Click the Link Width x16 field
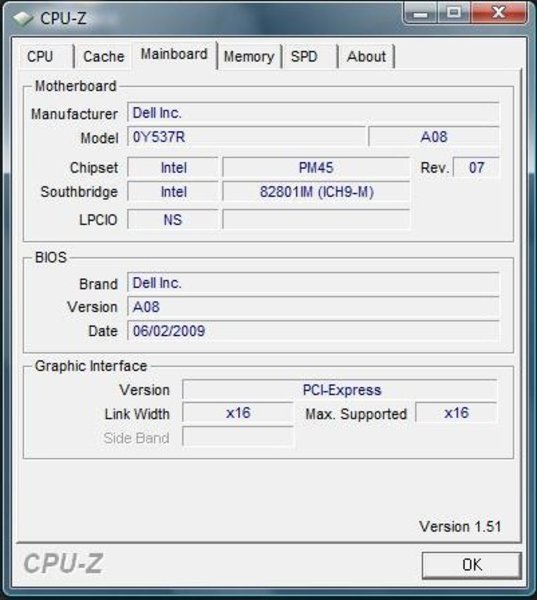Image resolution: width=537 pixels, height=600 pixels. coord(238,413)
